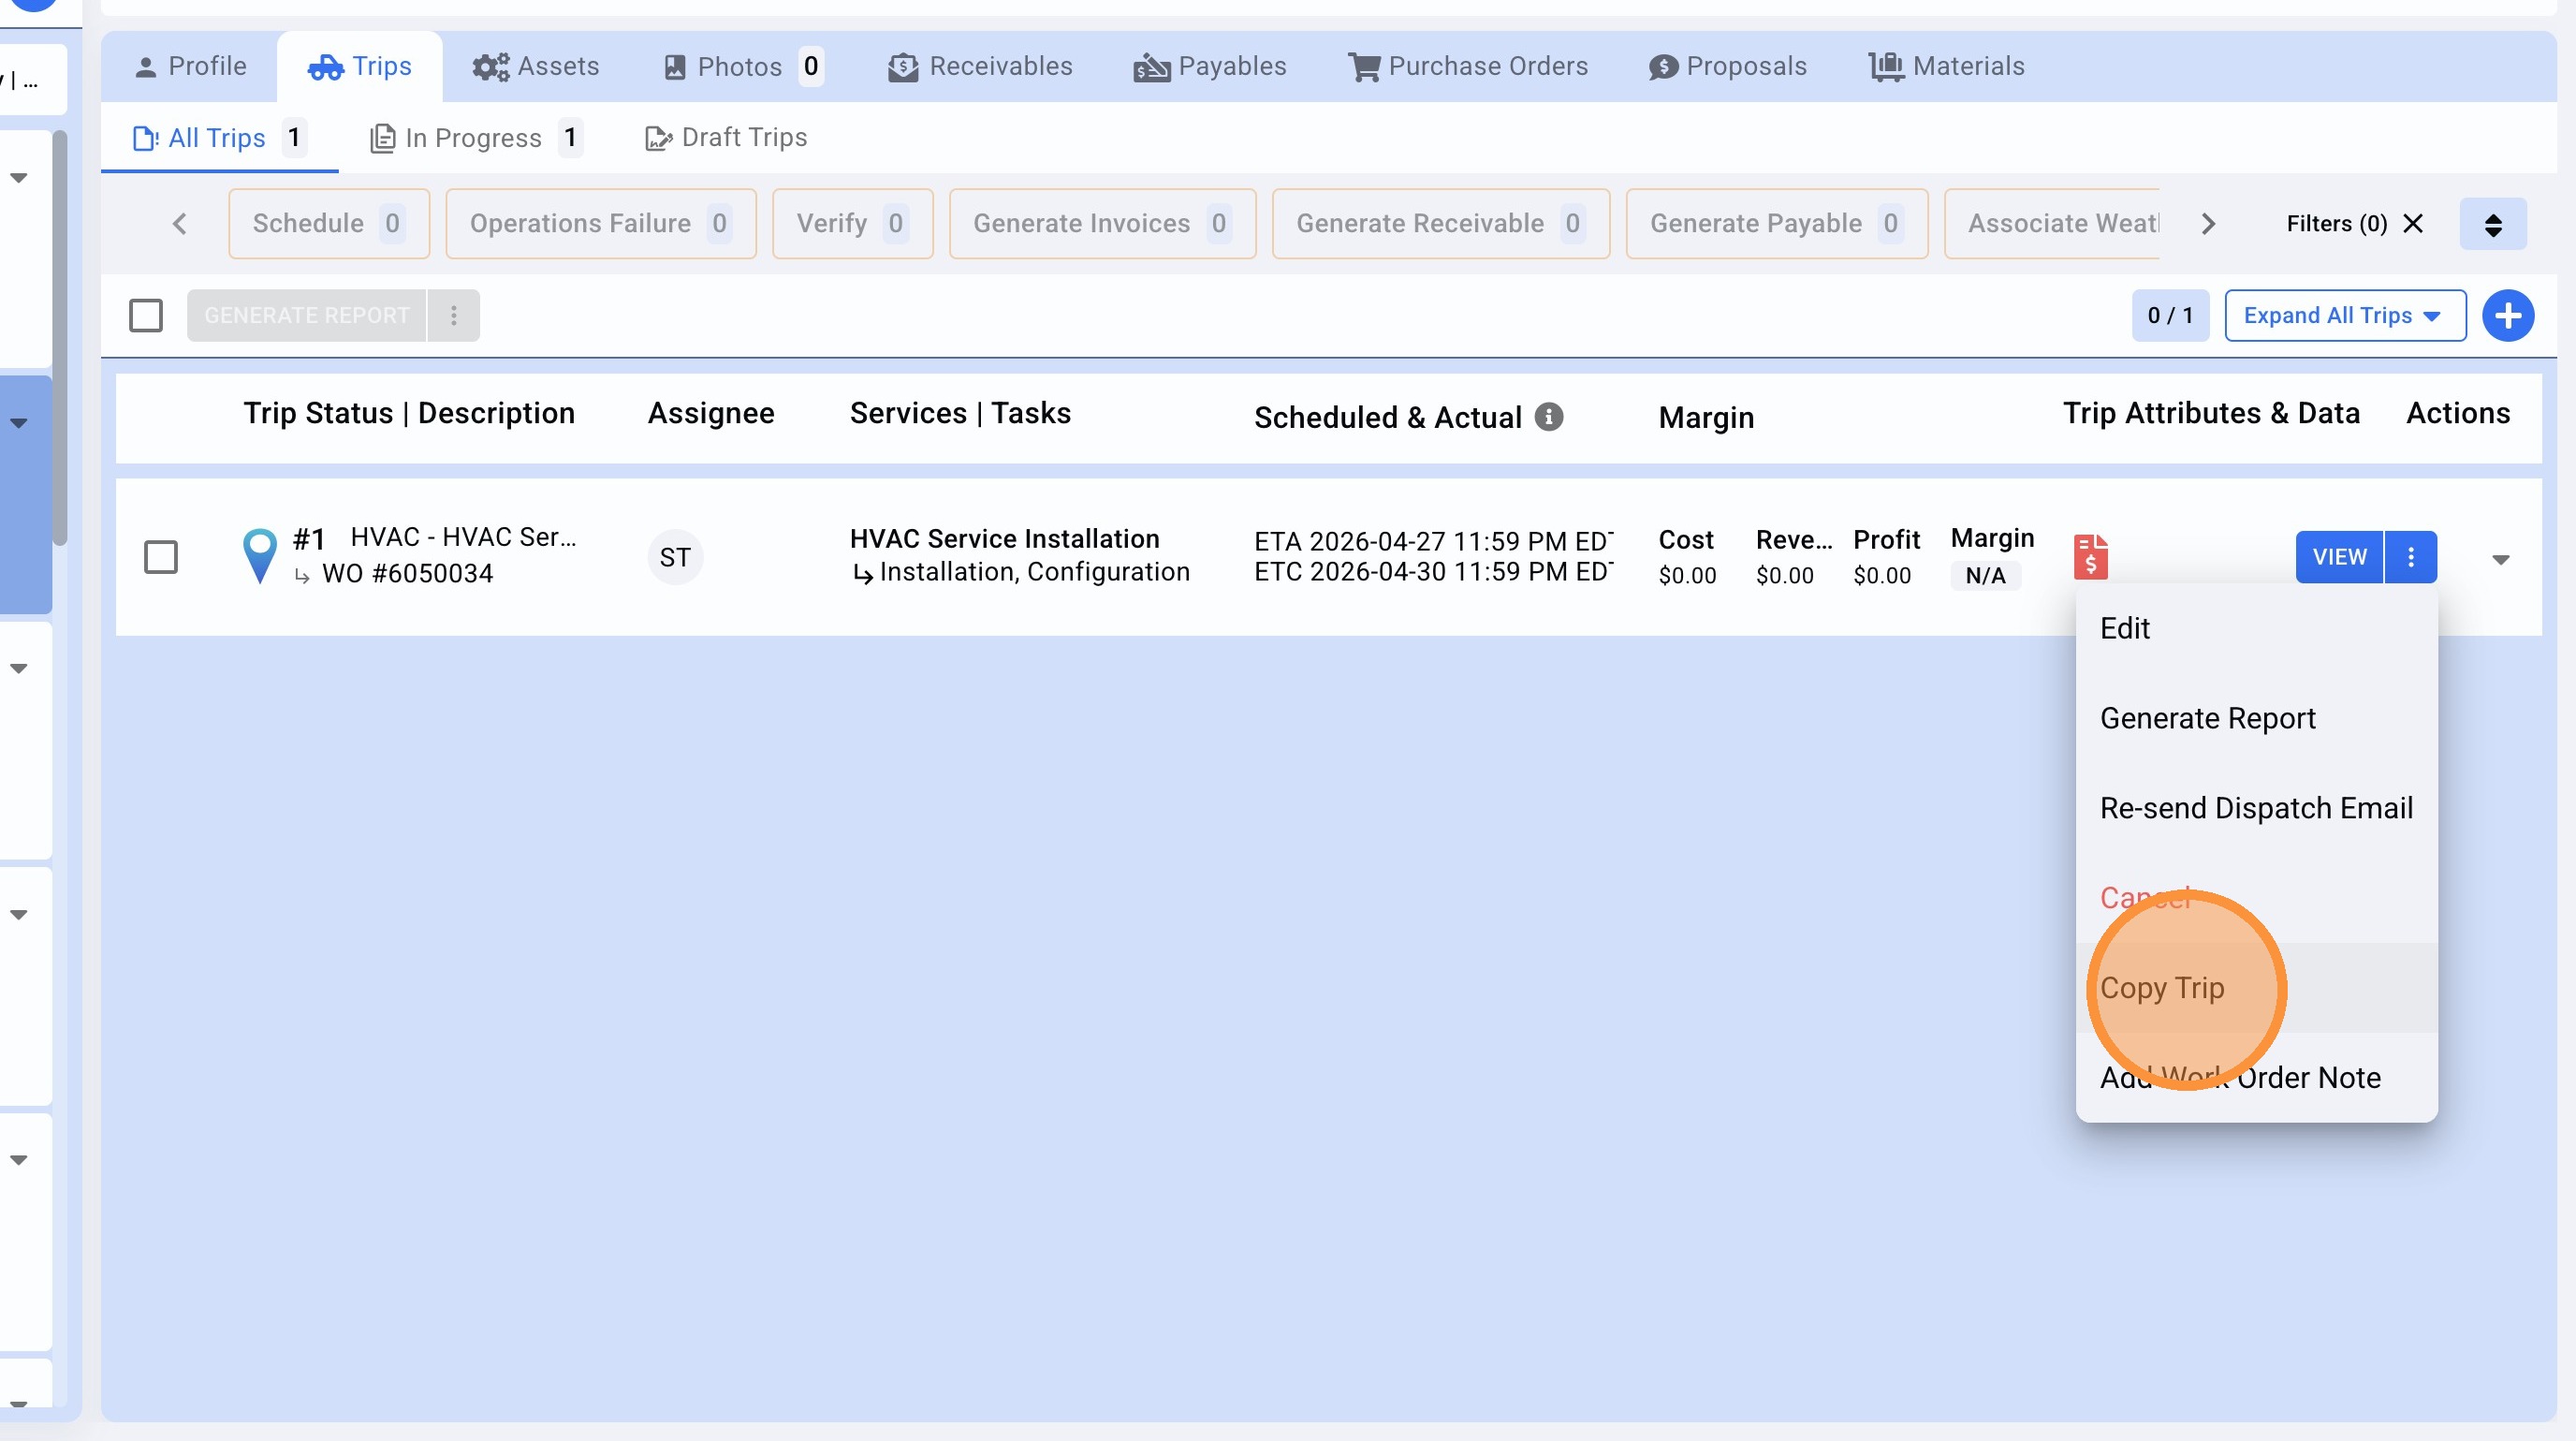Viewport: 2576px width, 1441px height.
Task: Select Copy Trip from context menu
Action: coord(2162,987)
